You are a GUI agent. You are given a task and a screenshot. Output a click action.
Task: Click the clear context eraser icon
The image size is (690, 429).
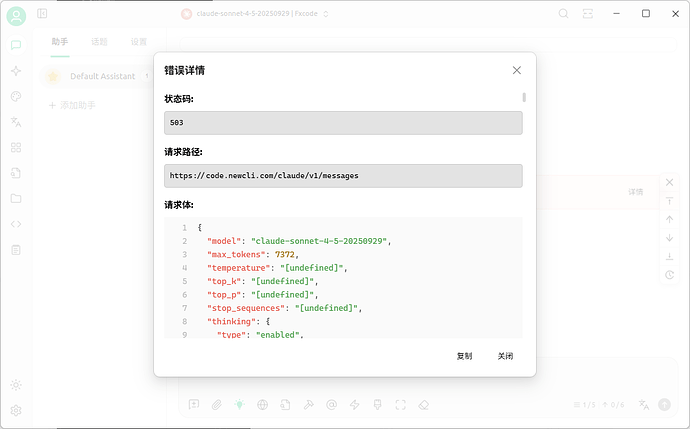423,405
